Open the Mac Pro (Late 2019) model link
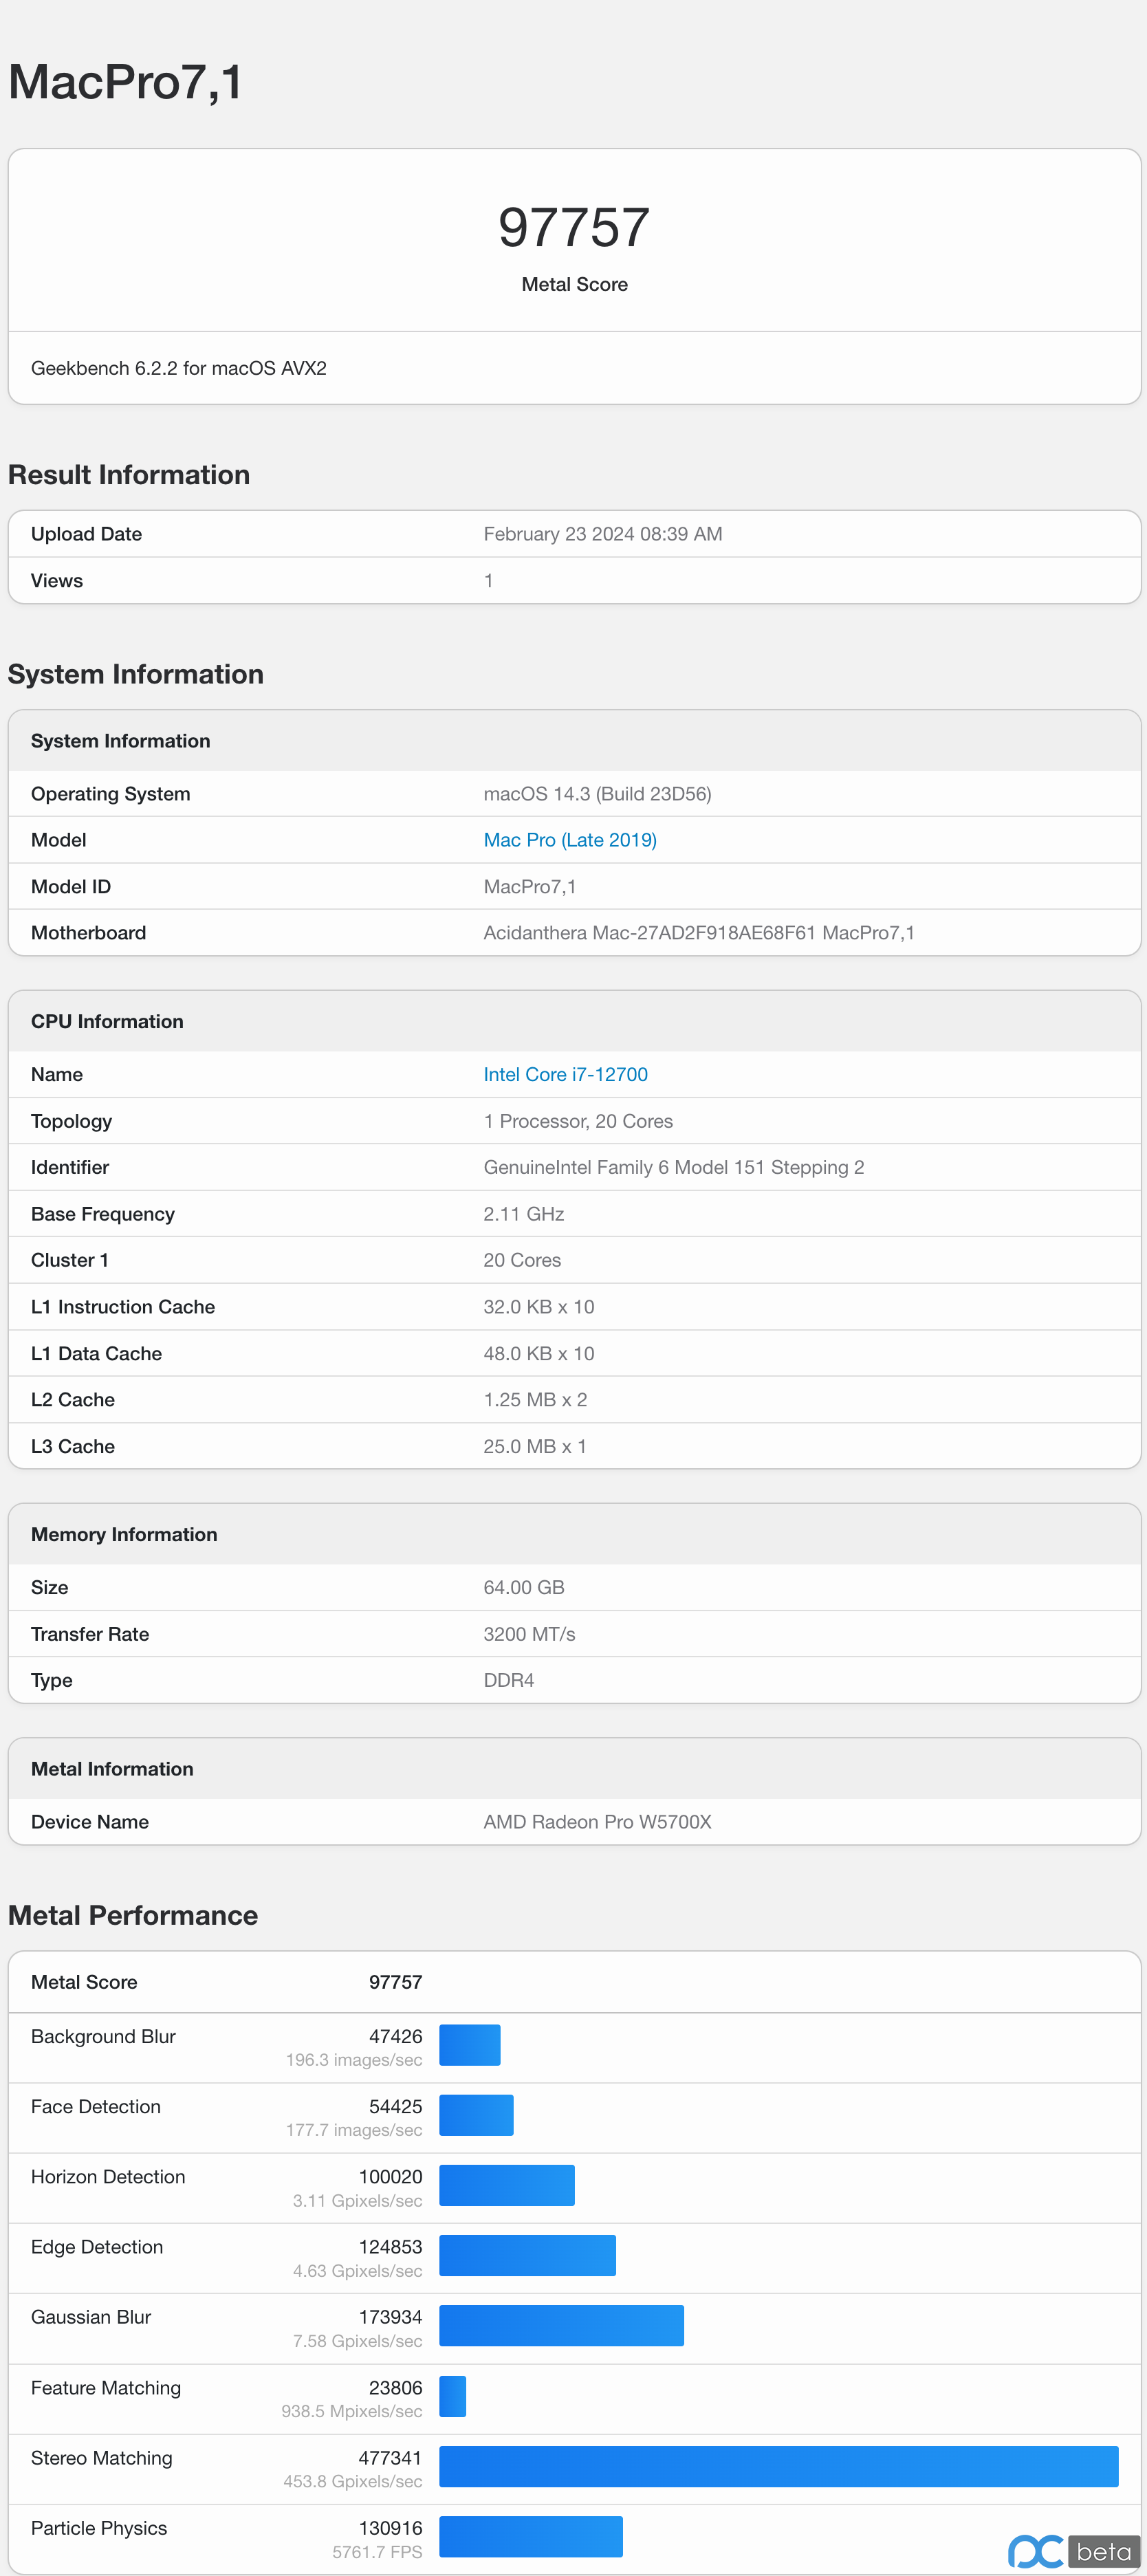1147x2576 pixels. [x=570, y=840]
